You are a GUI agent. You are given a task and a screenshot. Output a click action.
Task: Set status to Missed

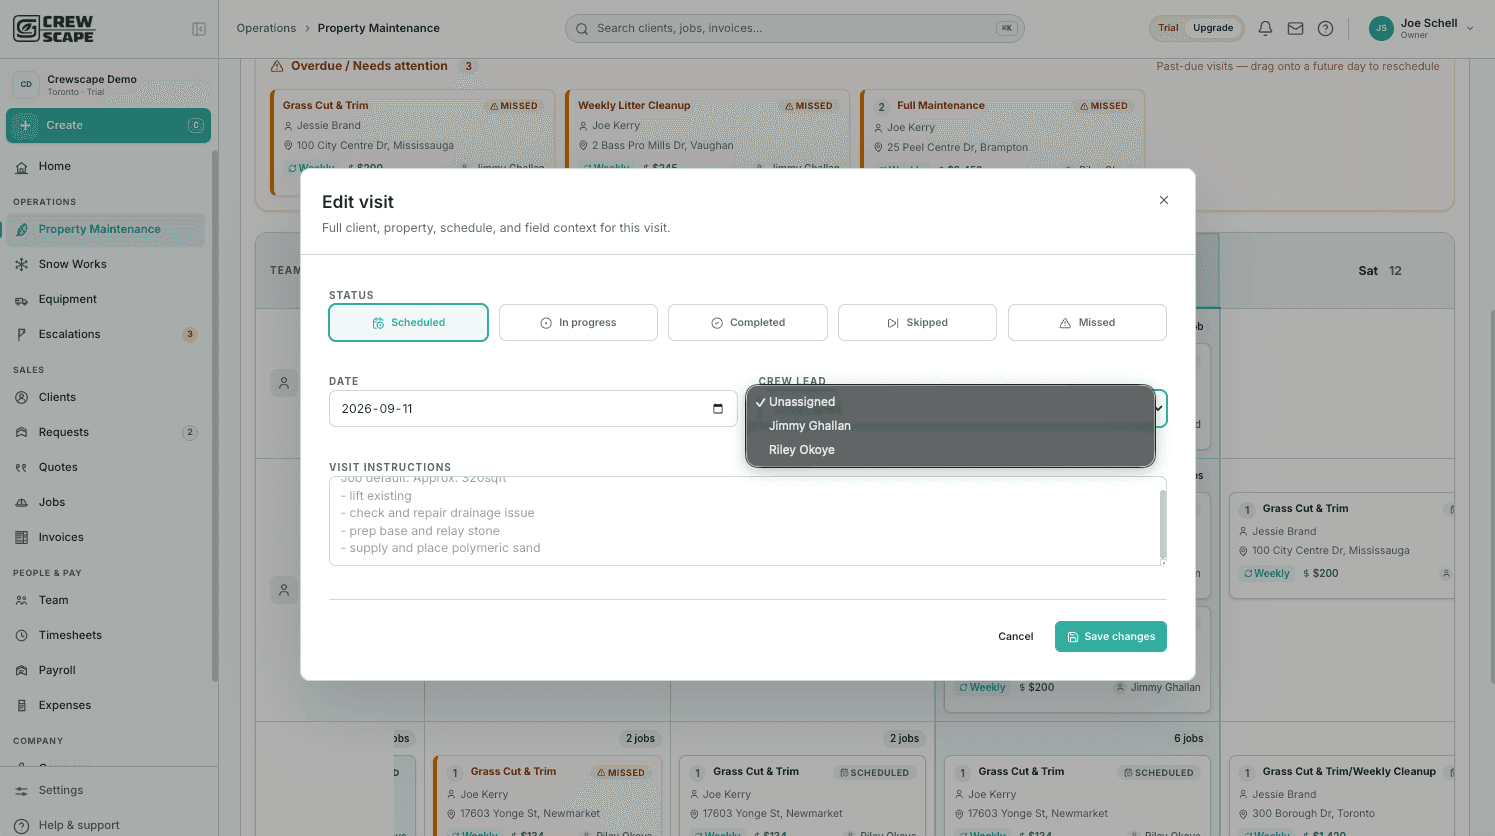coord(1087,322)
